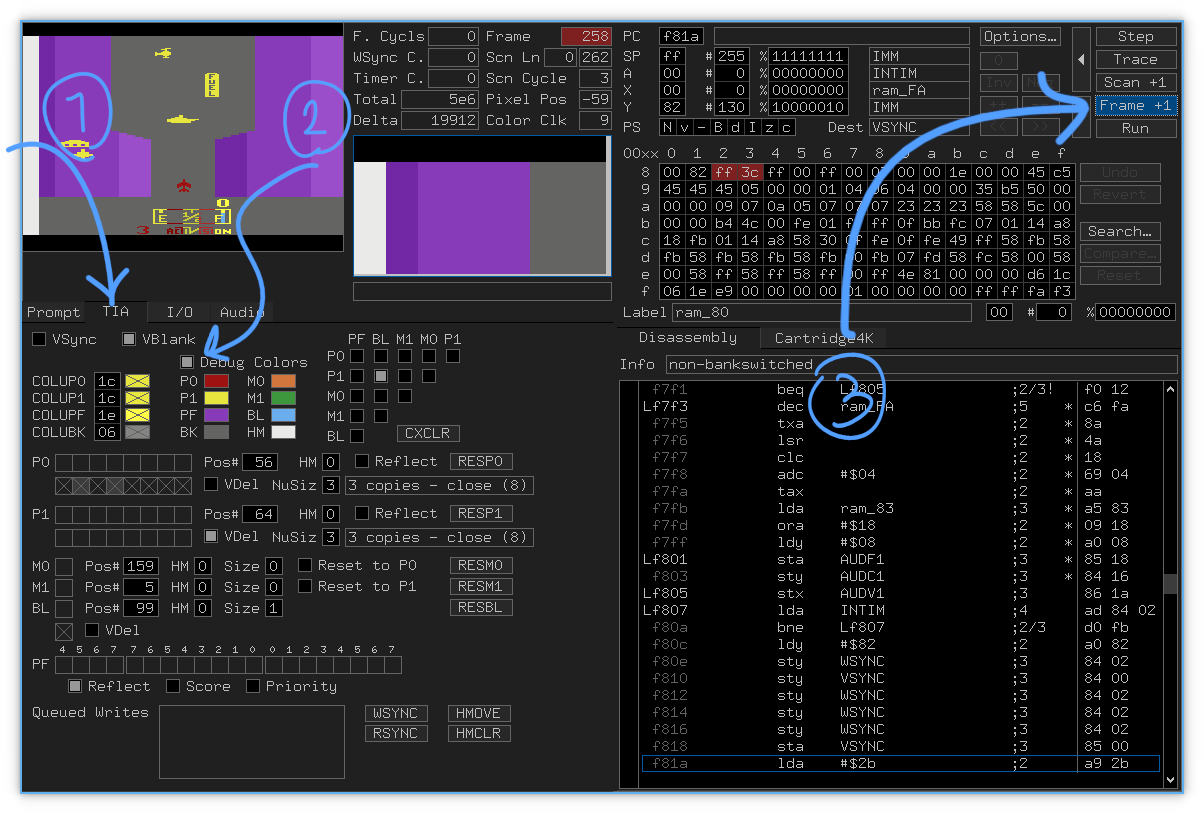
Task: Open the Cartridge4K tab
Action: coord(824,338)
